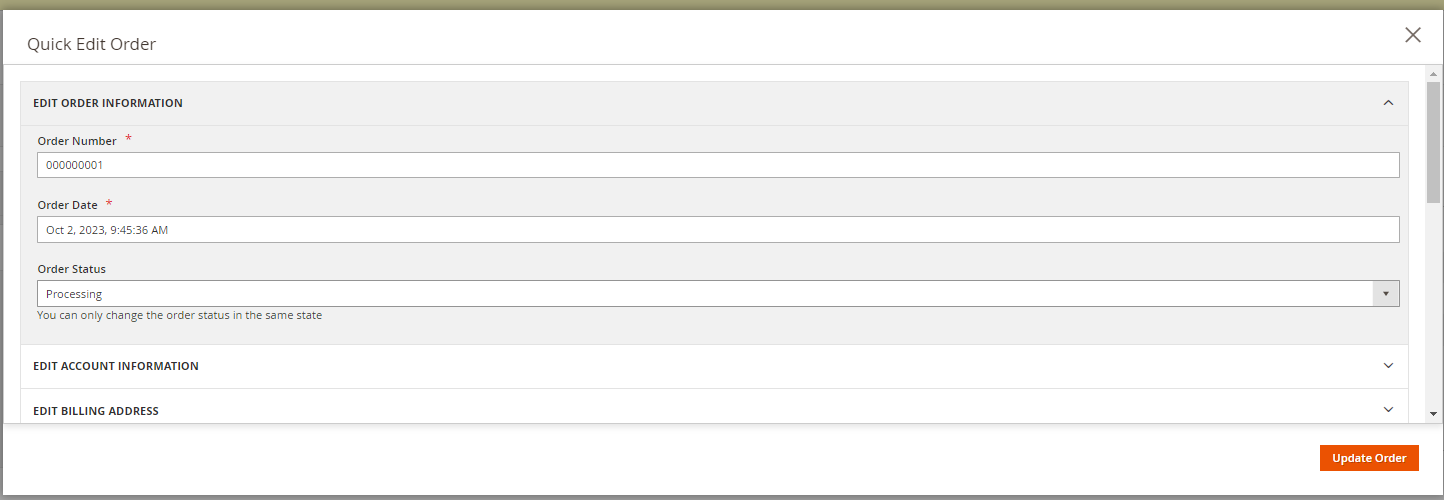Click the Order Date field label
The height and width of the screenshot is (500, 1444).
68,205
